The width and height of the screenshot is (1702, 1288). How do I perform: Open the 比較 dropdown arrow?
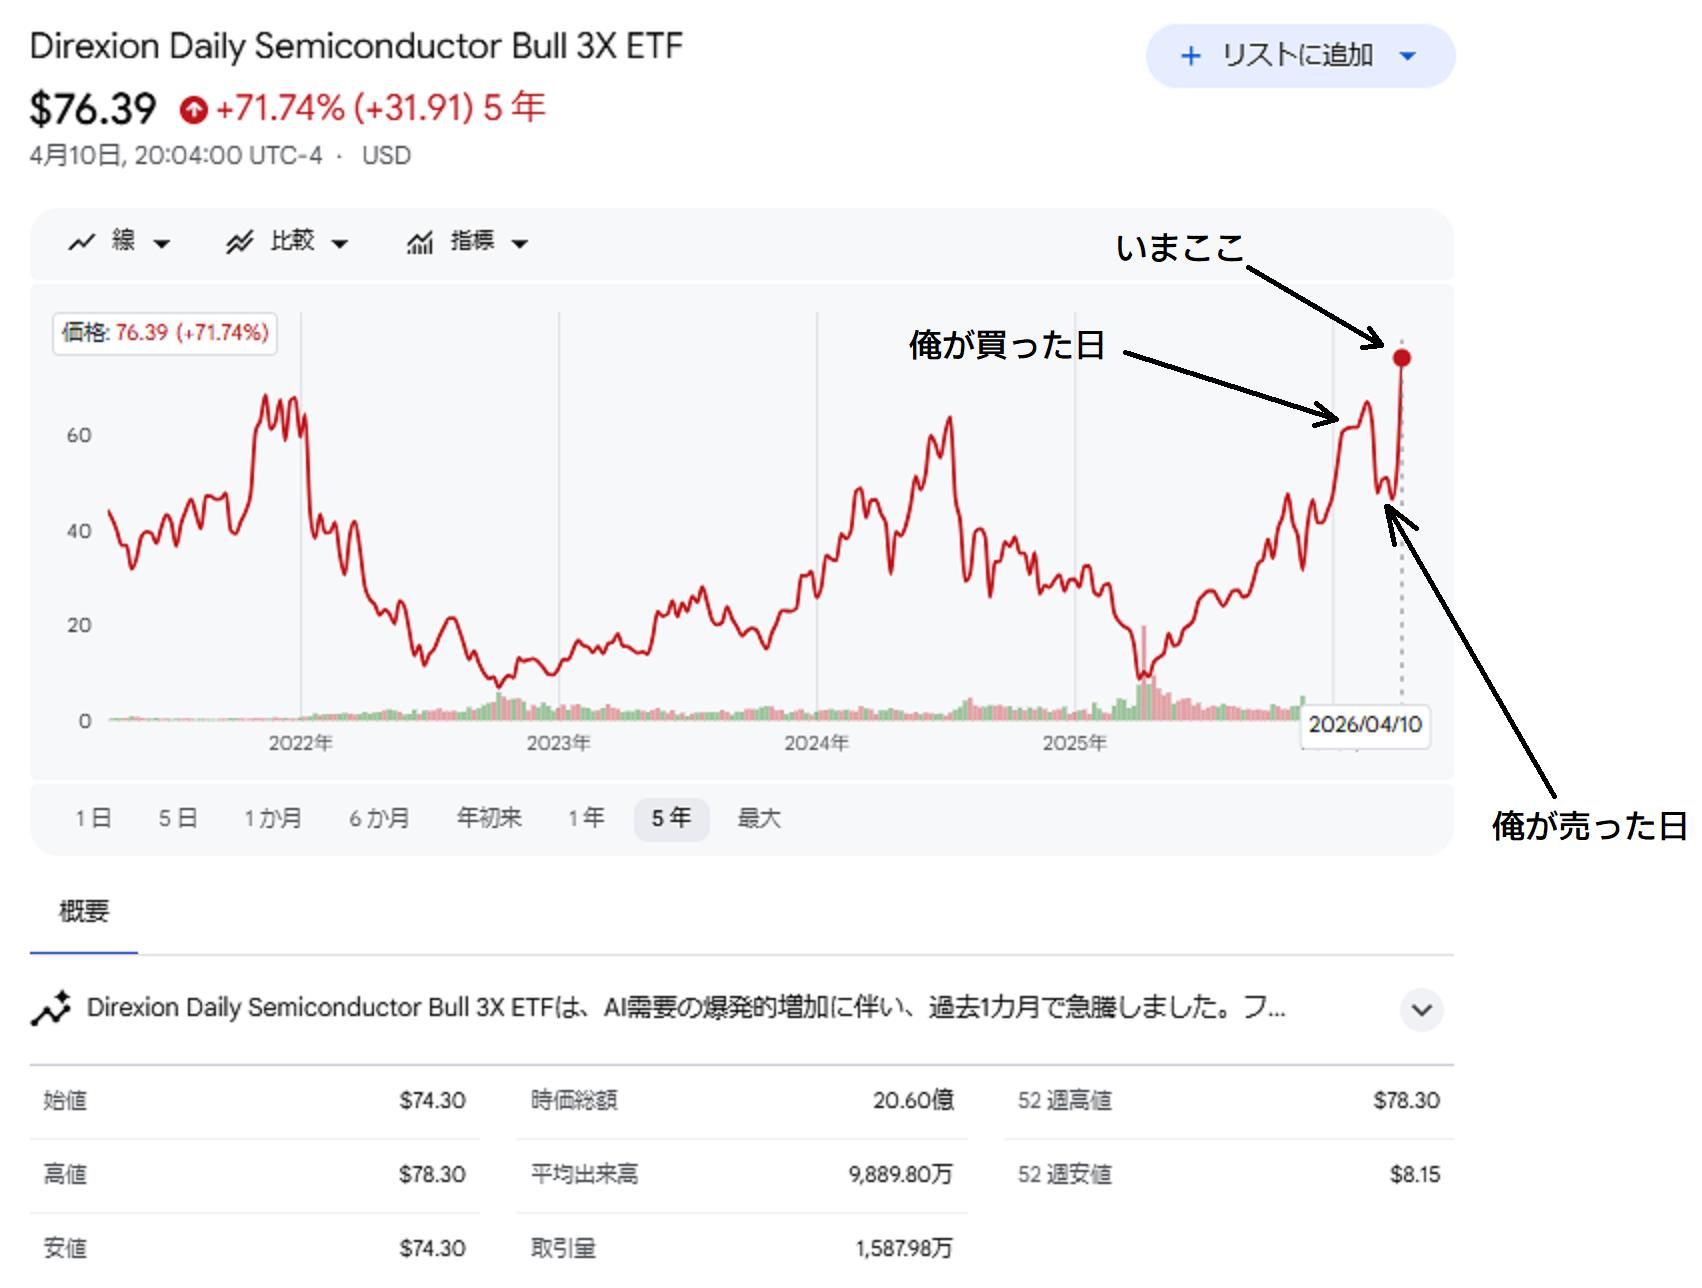[x=340, y=243]
